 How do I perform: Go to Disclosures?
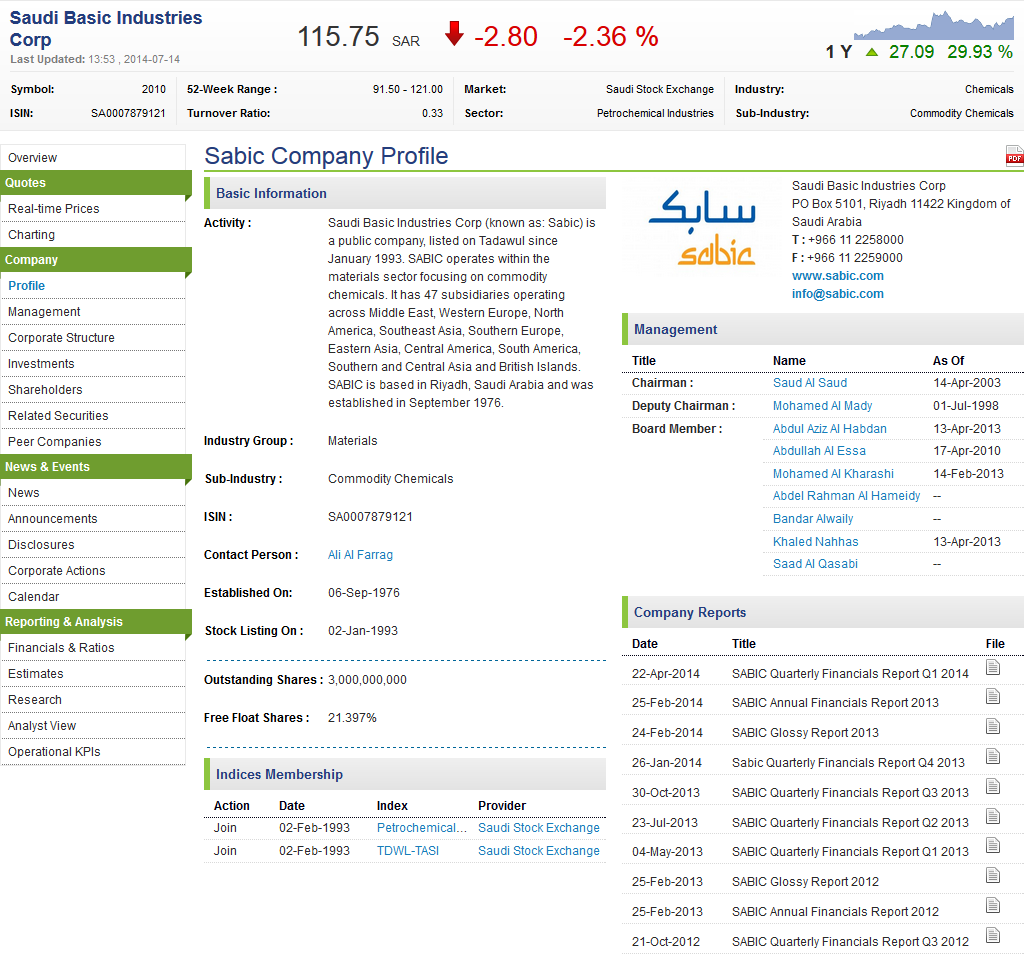(x=93, y=545)
